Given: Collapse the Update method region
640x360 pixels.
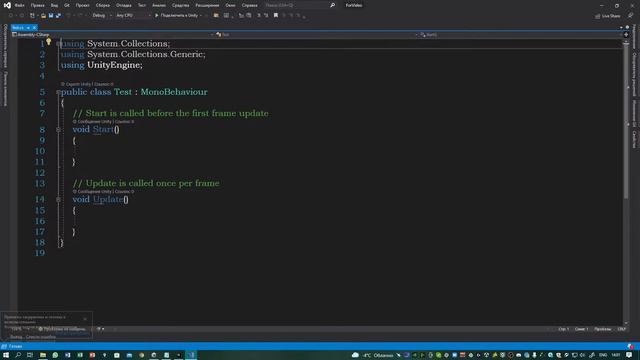Looking at the screenshot, I should pos(58,200).
